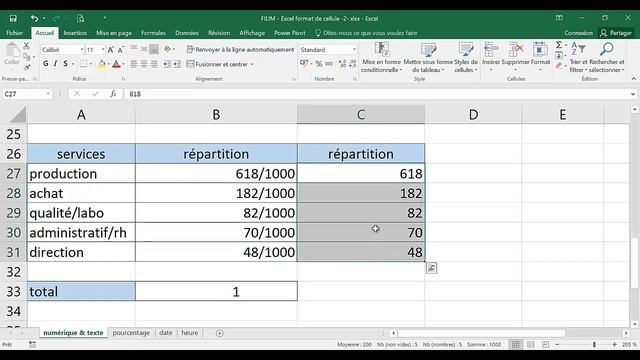Viewport: 640px width, 360px height.
Task: Click the Rechercher et sélectionner magnifier
Action: (607, 58)
